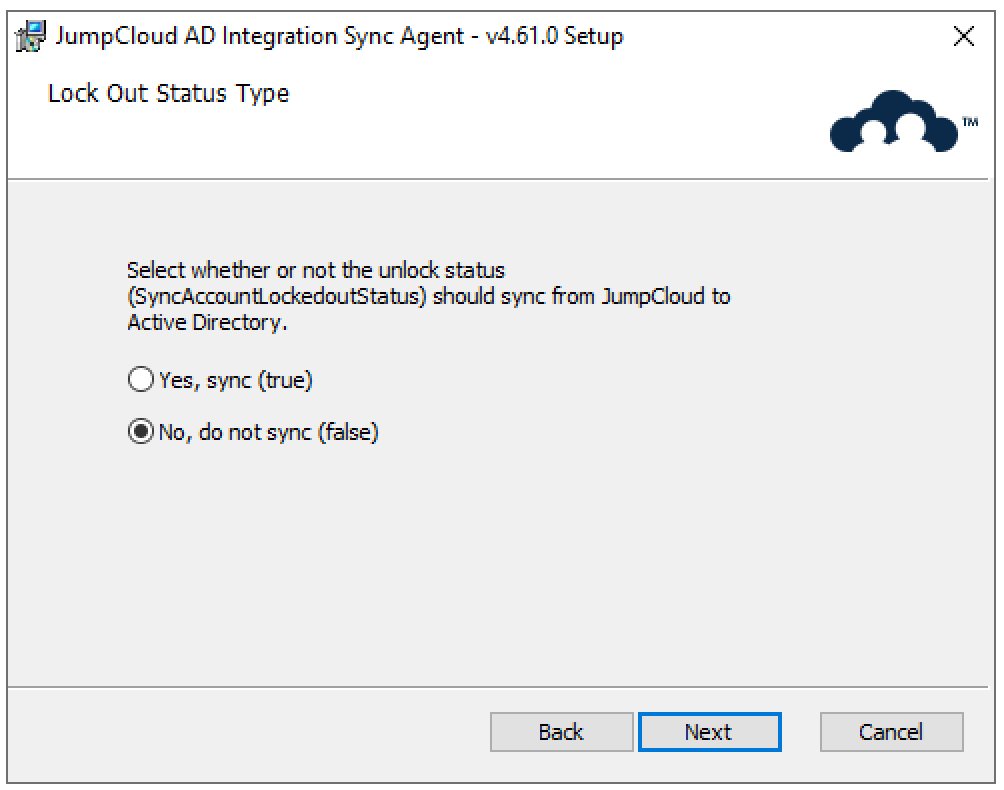Image resolution: width=1004 pixels, height=790 pixels.
Task: Abort installation with the Cancel button
Action: 890,732
